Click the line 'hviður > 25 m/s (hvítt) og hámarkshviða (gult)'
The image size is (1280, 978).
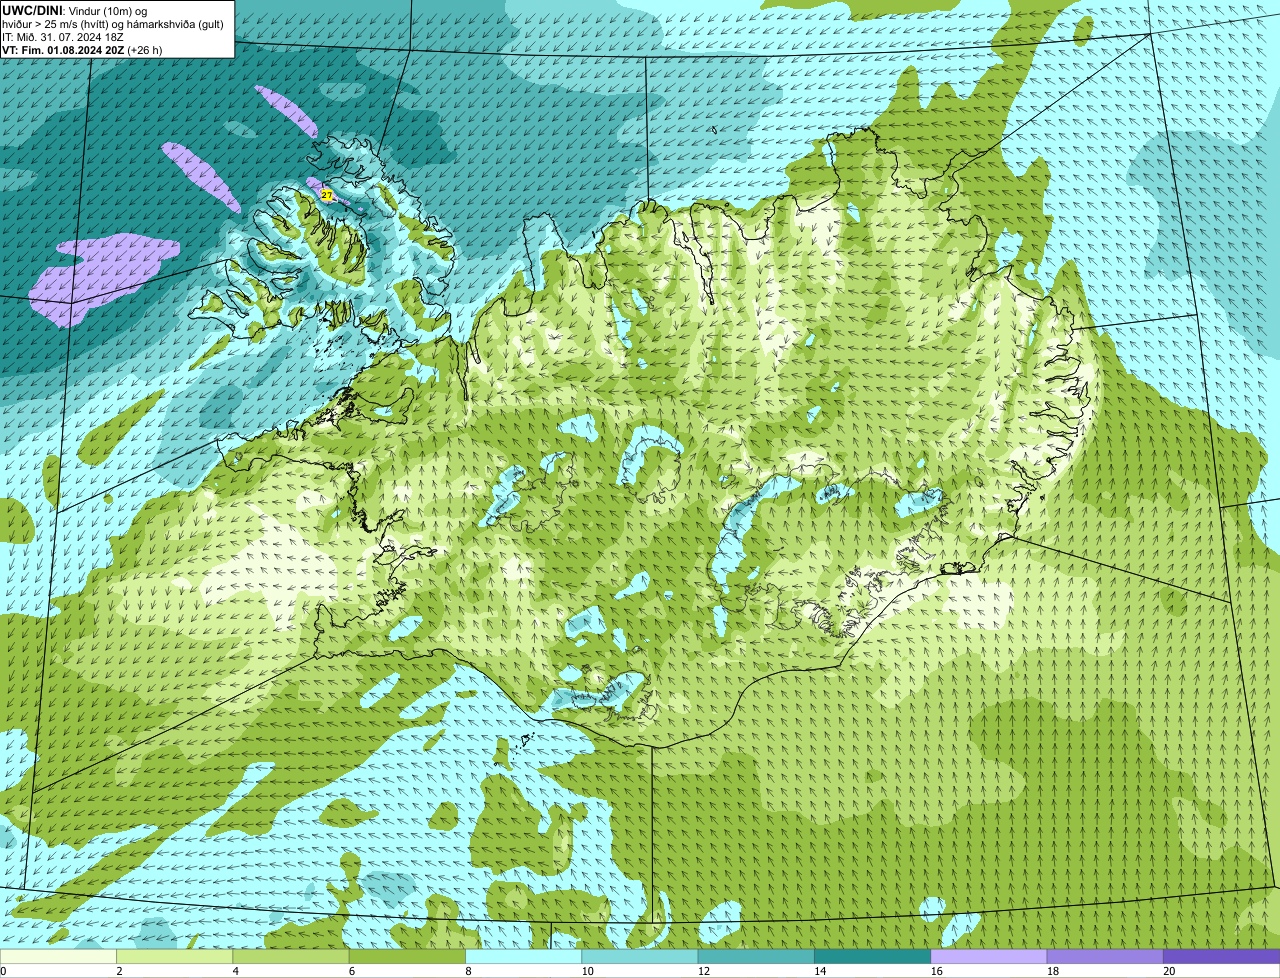113,23
